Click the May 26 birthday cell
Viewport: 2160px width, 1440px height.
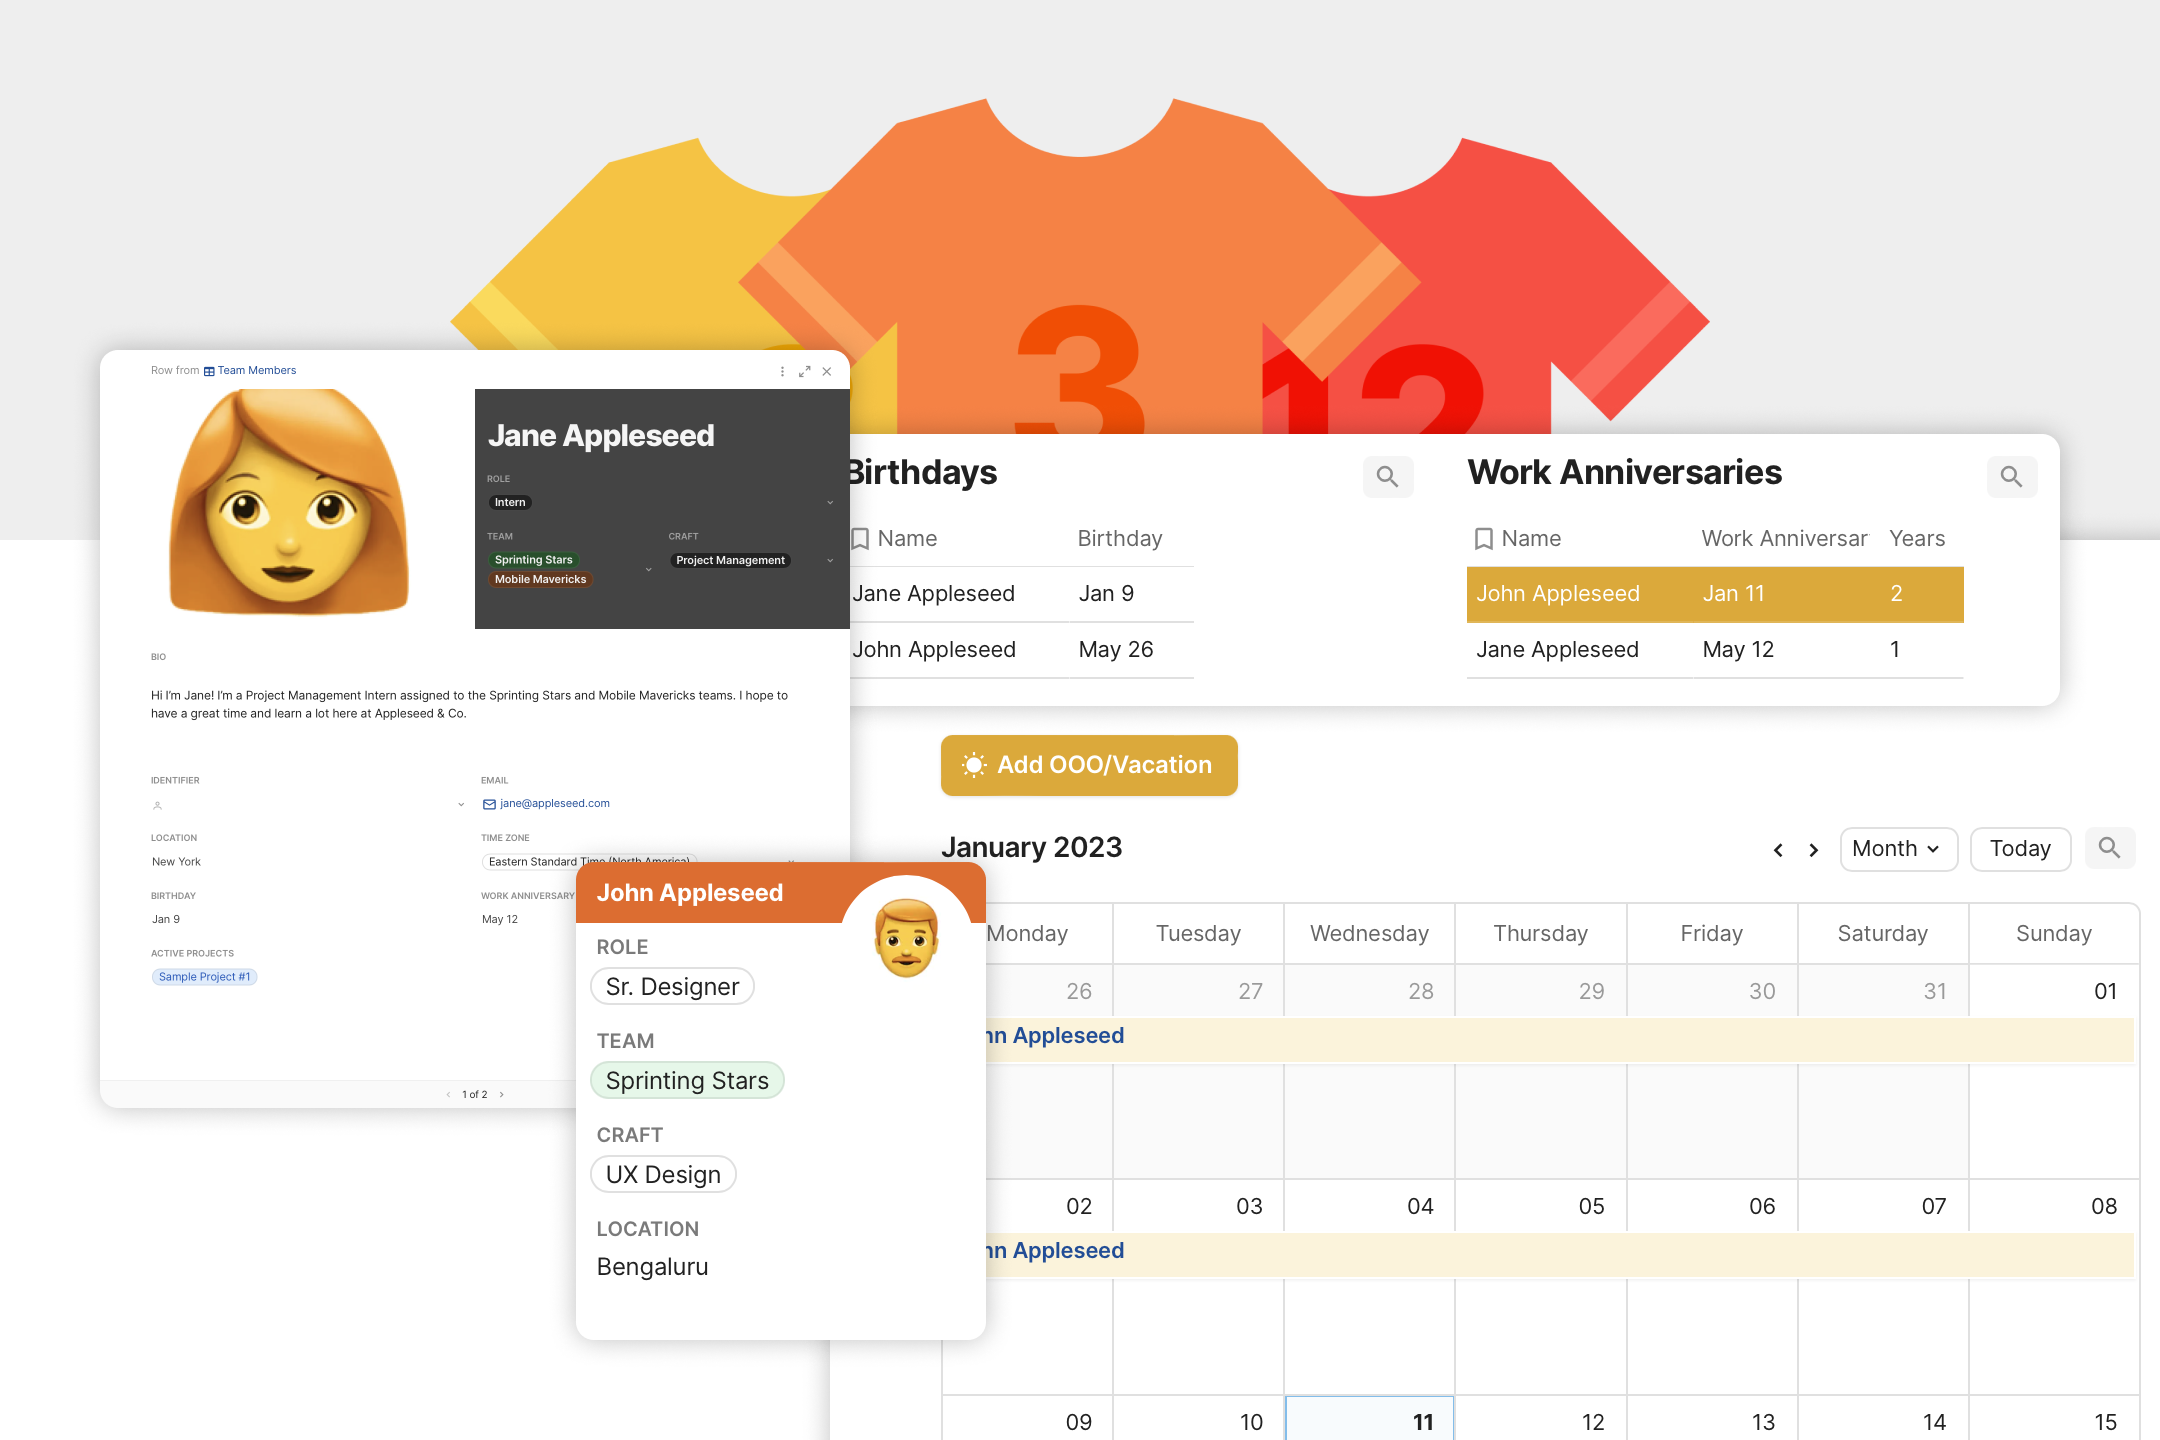(x=1116, y=650)
